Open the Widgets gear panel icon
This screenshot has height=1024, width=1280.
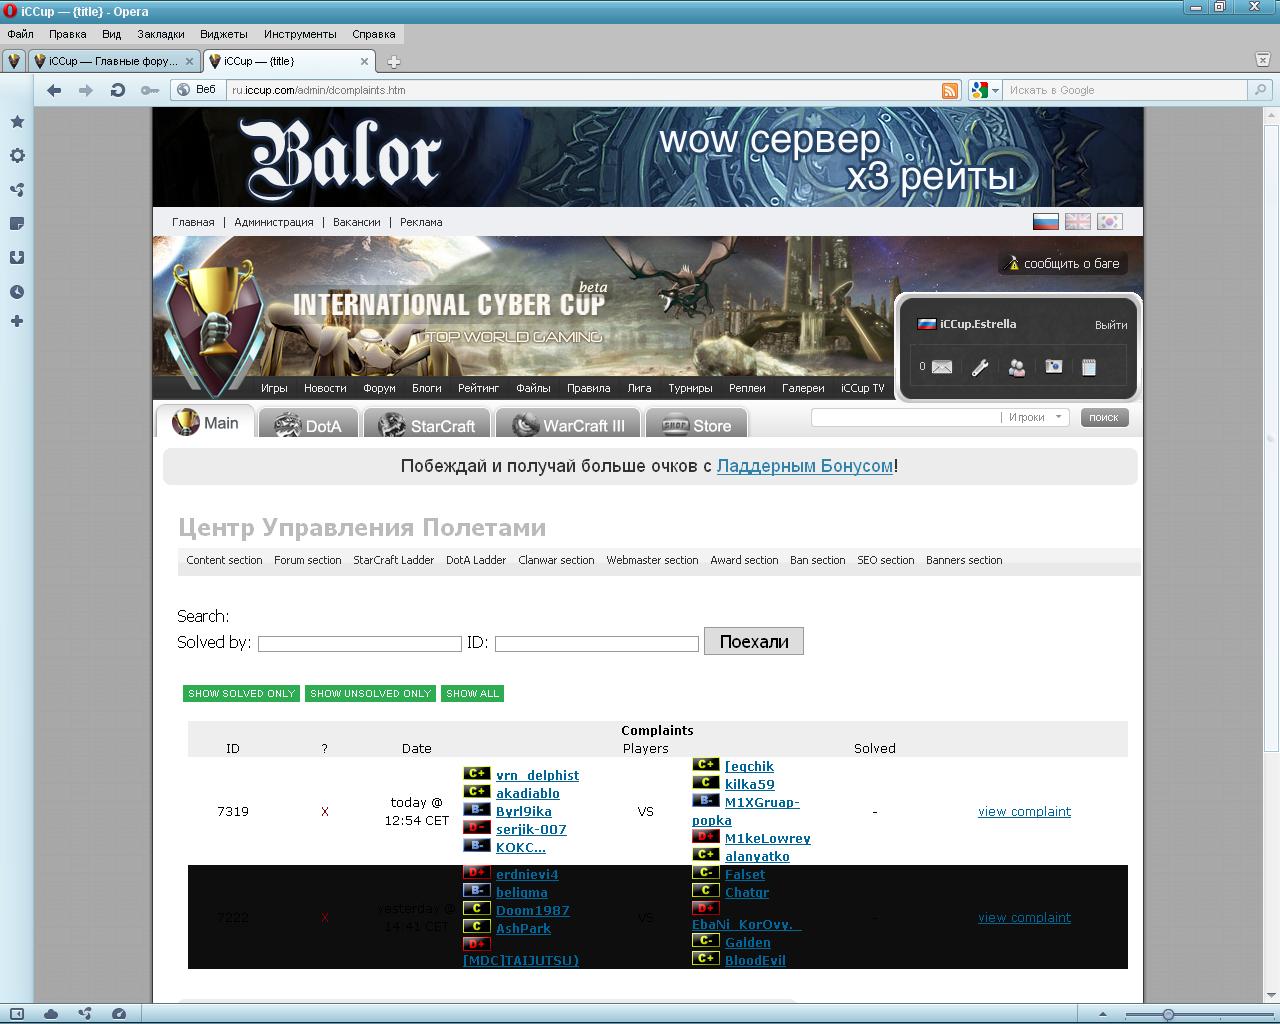coord(17,156)
